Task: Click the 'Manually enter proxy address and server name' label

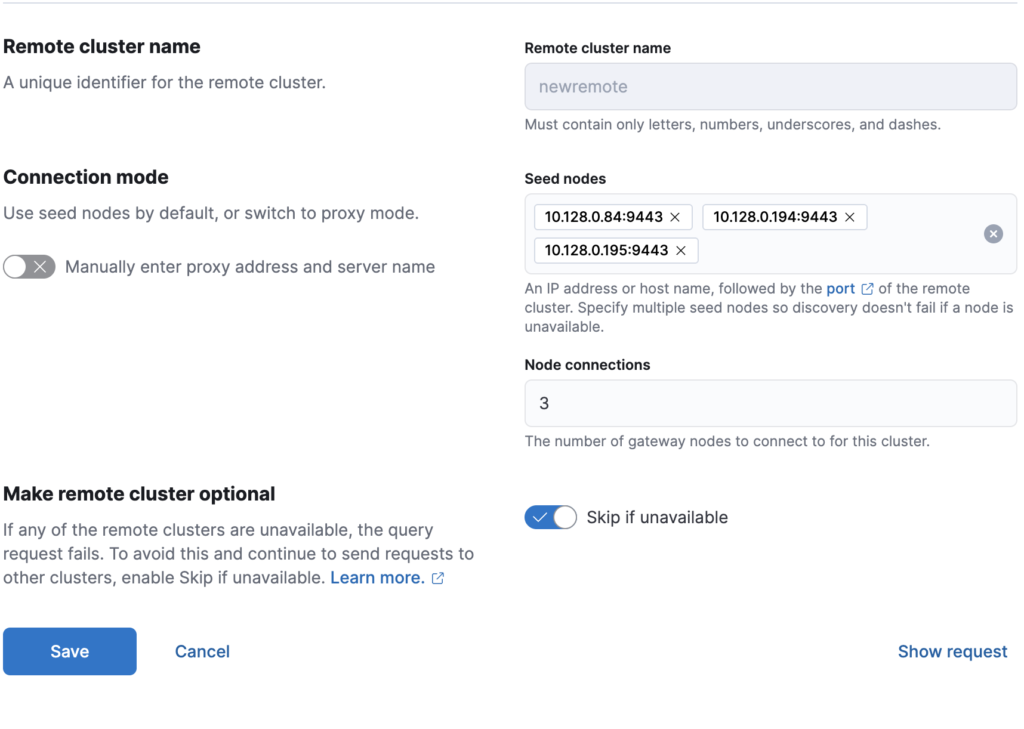Action: click(x=250, y=267)
